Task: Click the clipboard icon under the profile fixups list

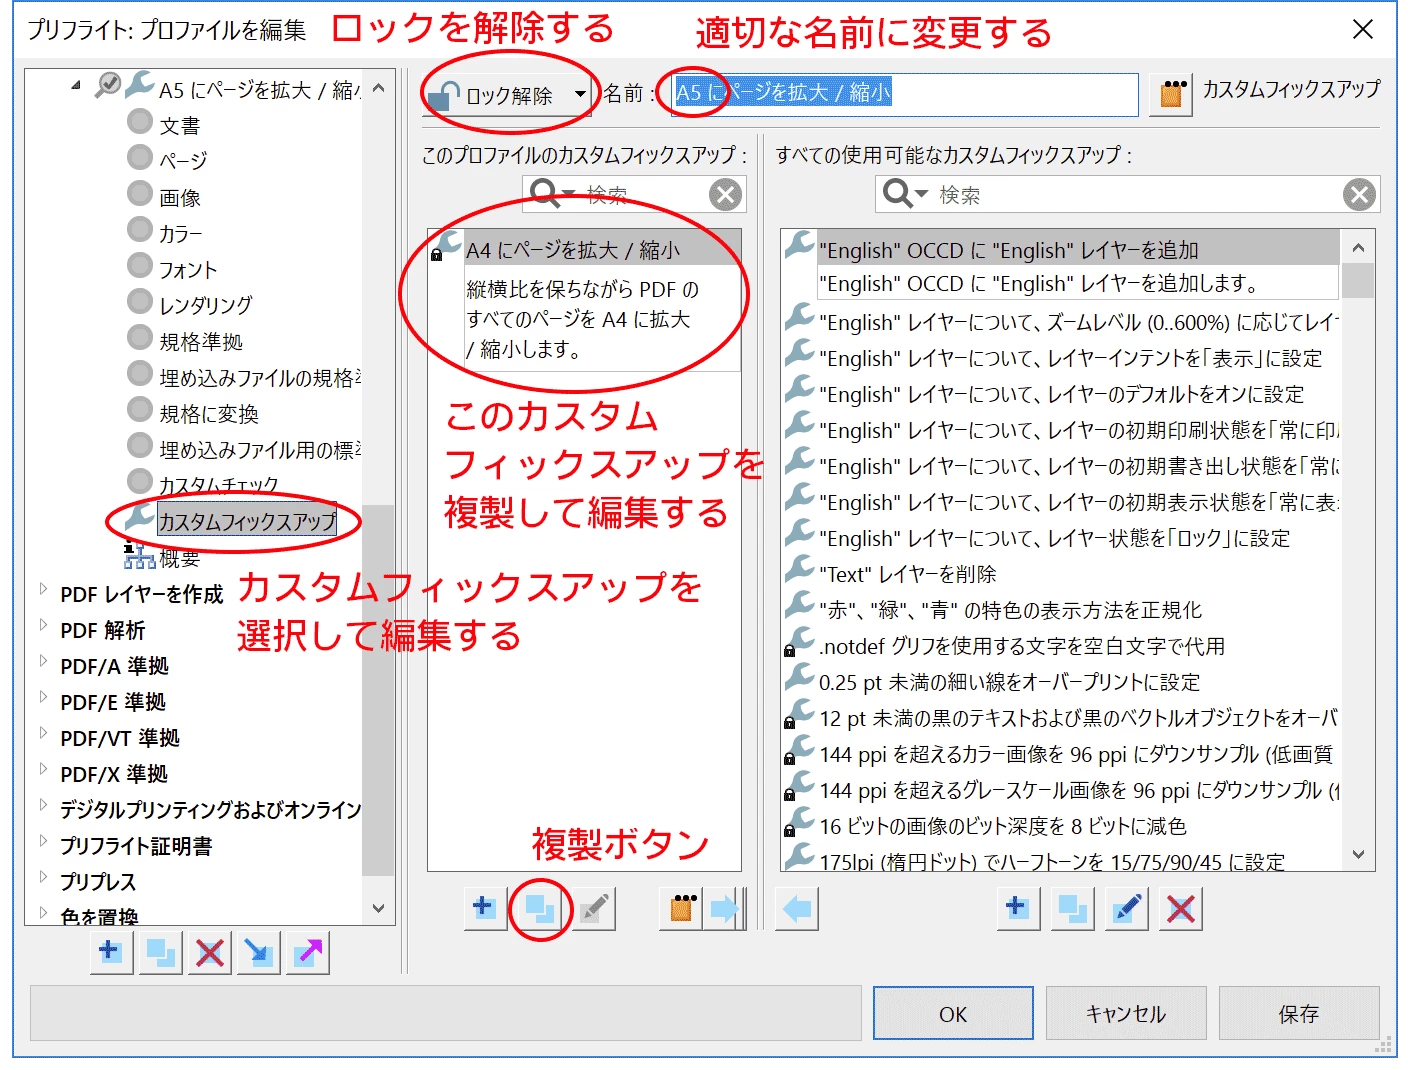Action: [682, 909]
